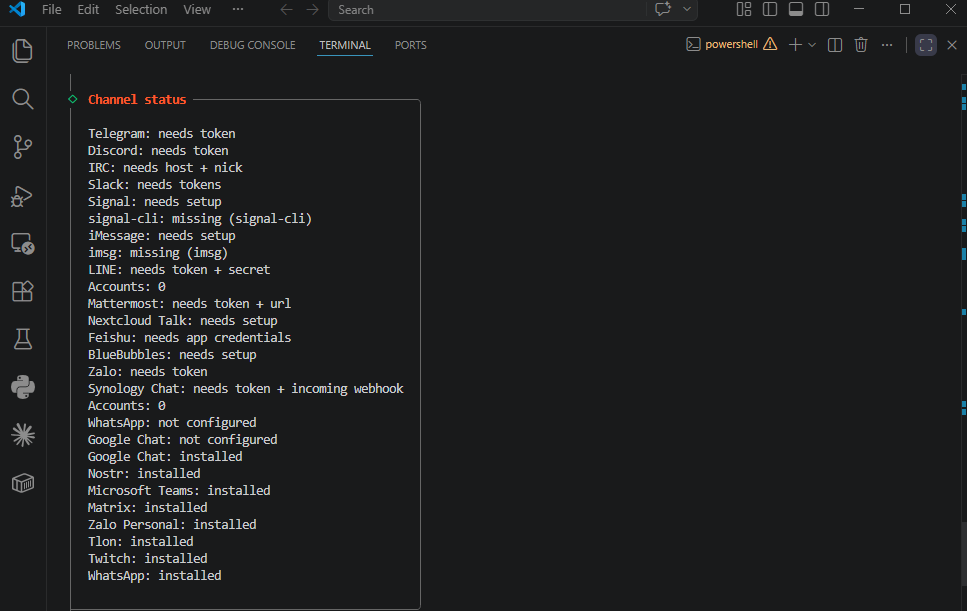
Task: Click 'Feishu: needs app credentials'
Action: [189, 337]
